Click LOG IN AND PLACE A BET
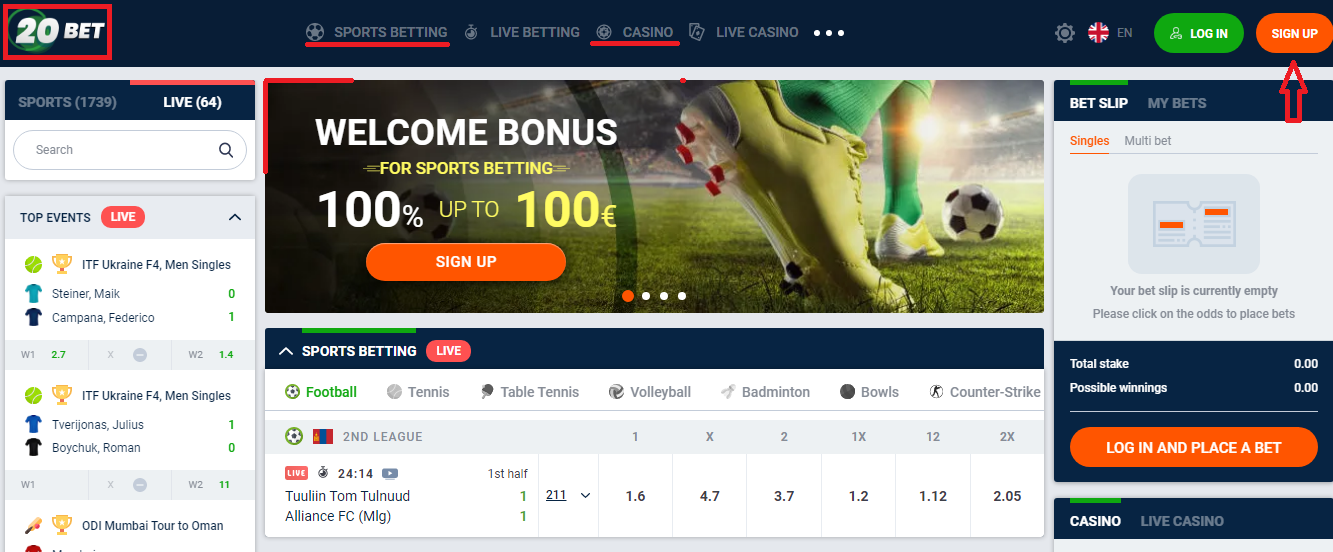Screen dimensions: 1333x552 tap(1194, 448)
